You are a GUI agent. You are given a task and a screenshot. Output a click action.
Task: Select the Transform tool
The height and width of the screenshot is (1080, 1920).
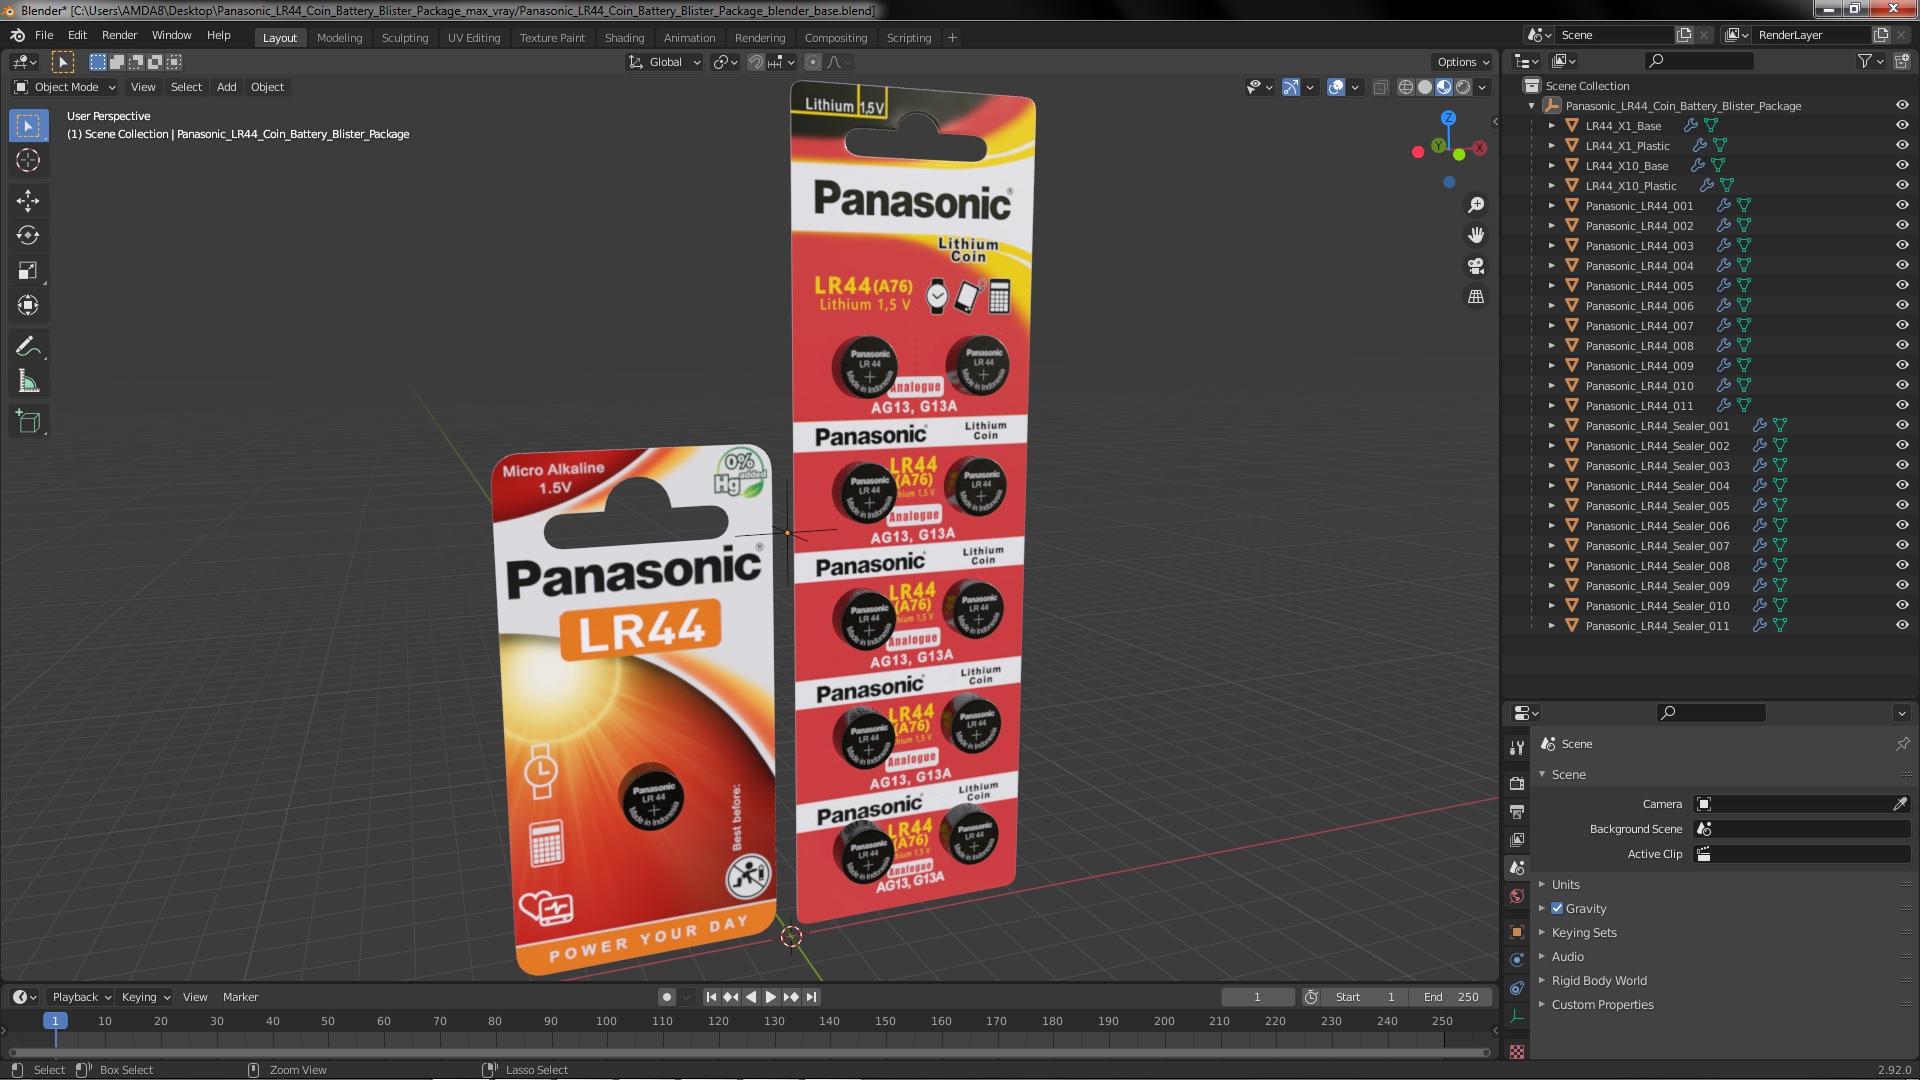28,305
